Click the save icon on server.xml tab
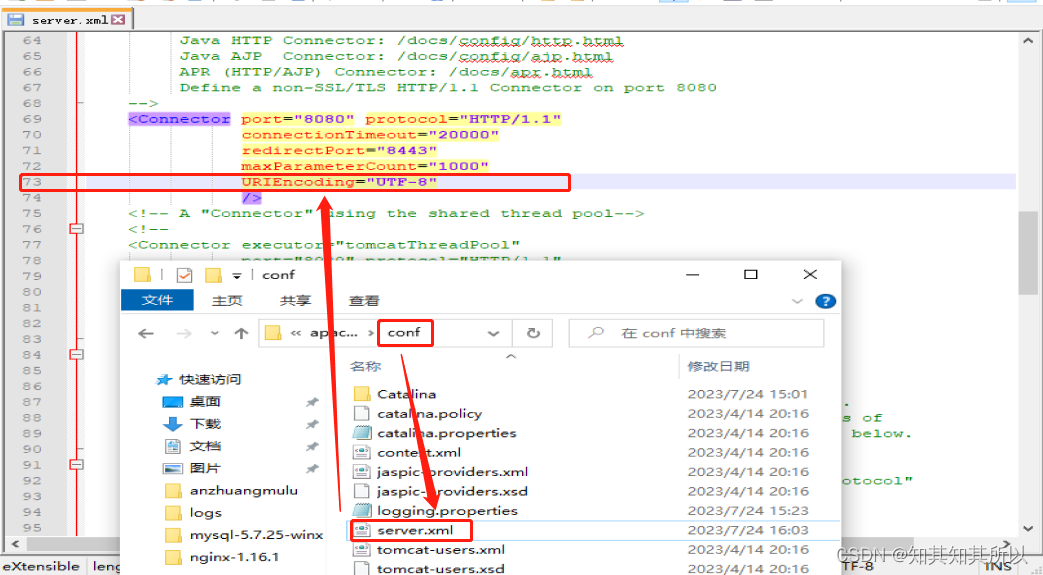Screen dimensions: 1043x575 16,19
